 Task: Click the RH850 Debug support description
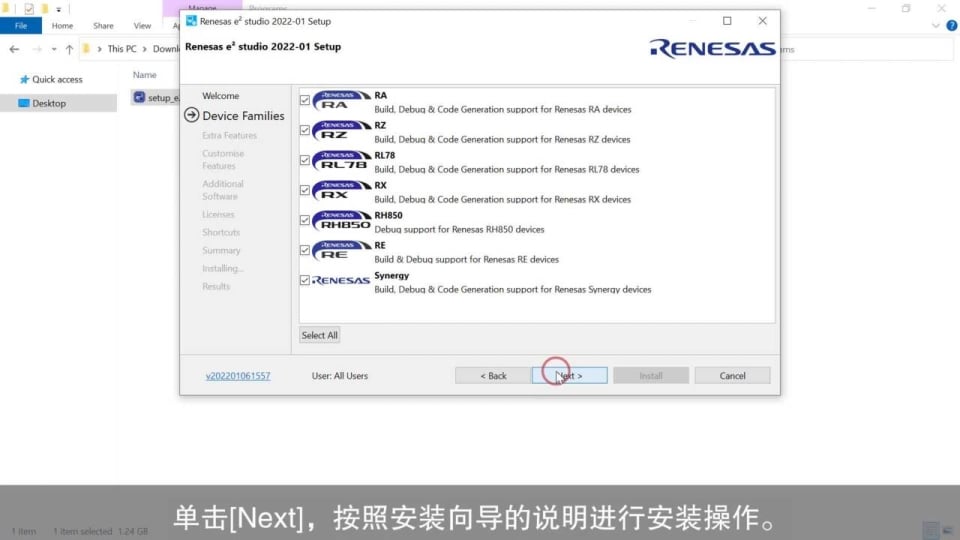tap(459, 230)
